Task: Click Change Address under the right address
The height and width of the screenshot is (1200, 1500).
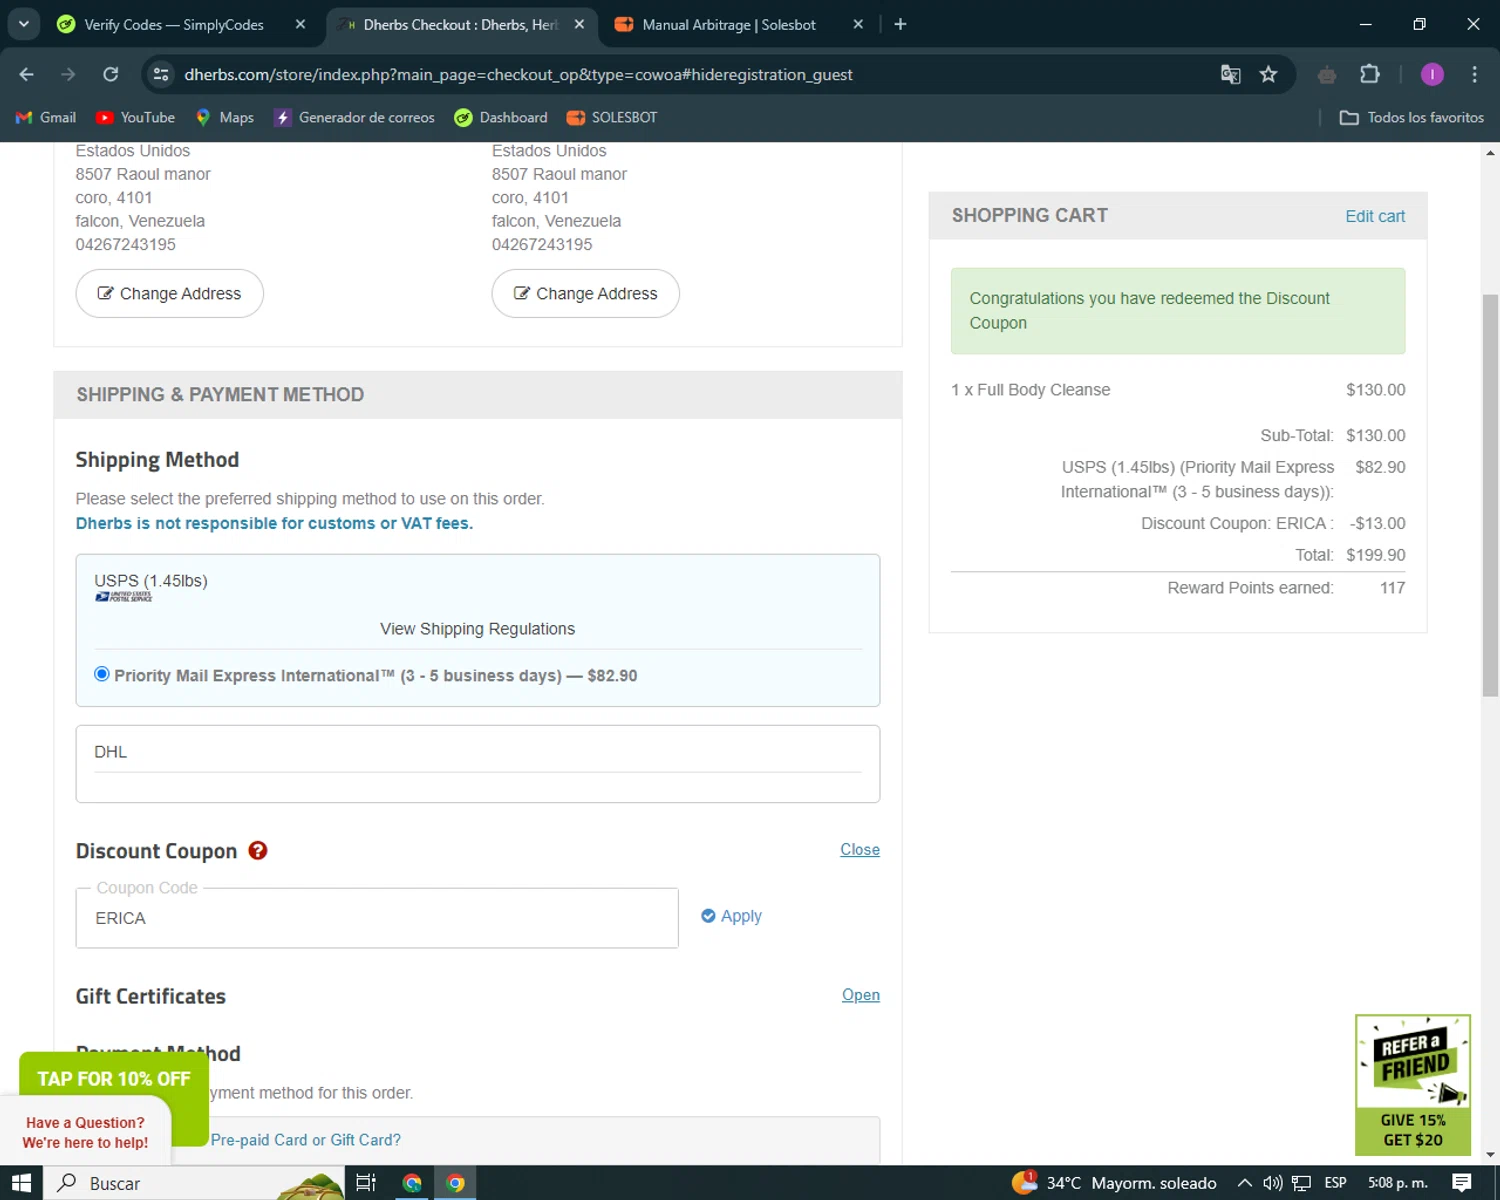Action: tap(586, 293)
